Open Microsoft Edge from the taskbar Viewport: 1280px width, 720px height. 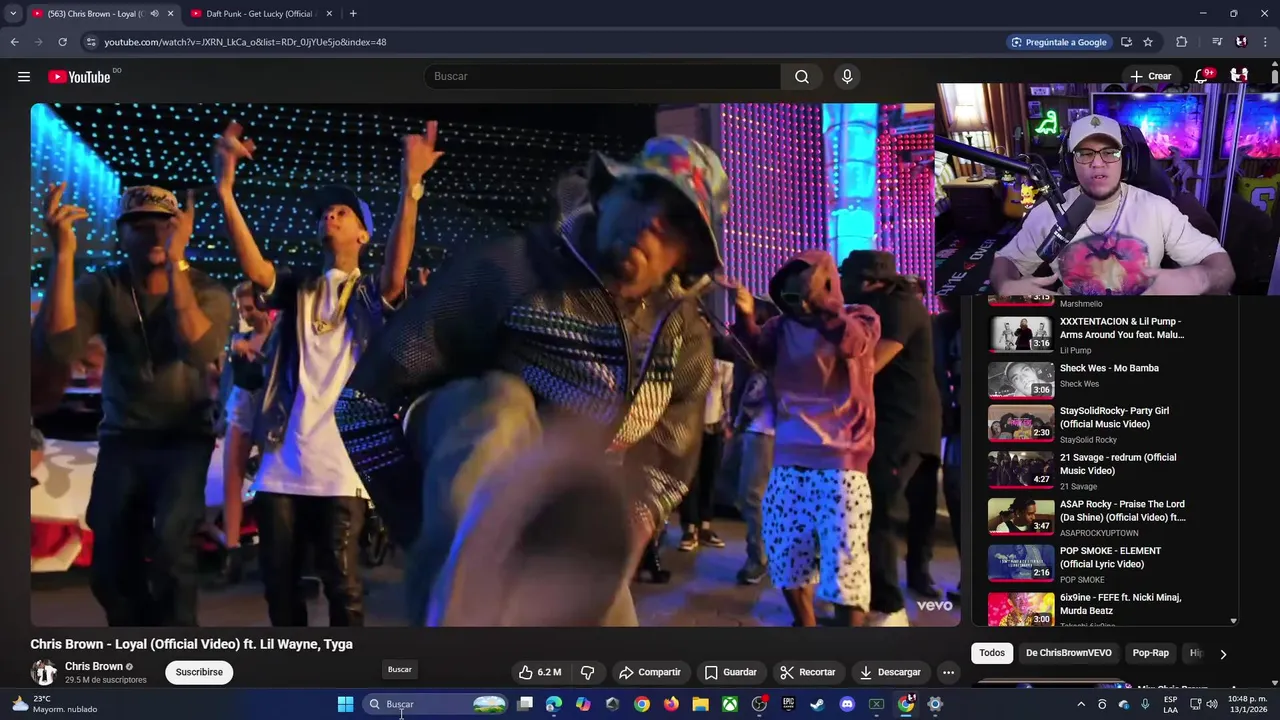(x=554, y=704)
